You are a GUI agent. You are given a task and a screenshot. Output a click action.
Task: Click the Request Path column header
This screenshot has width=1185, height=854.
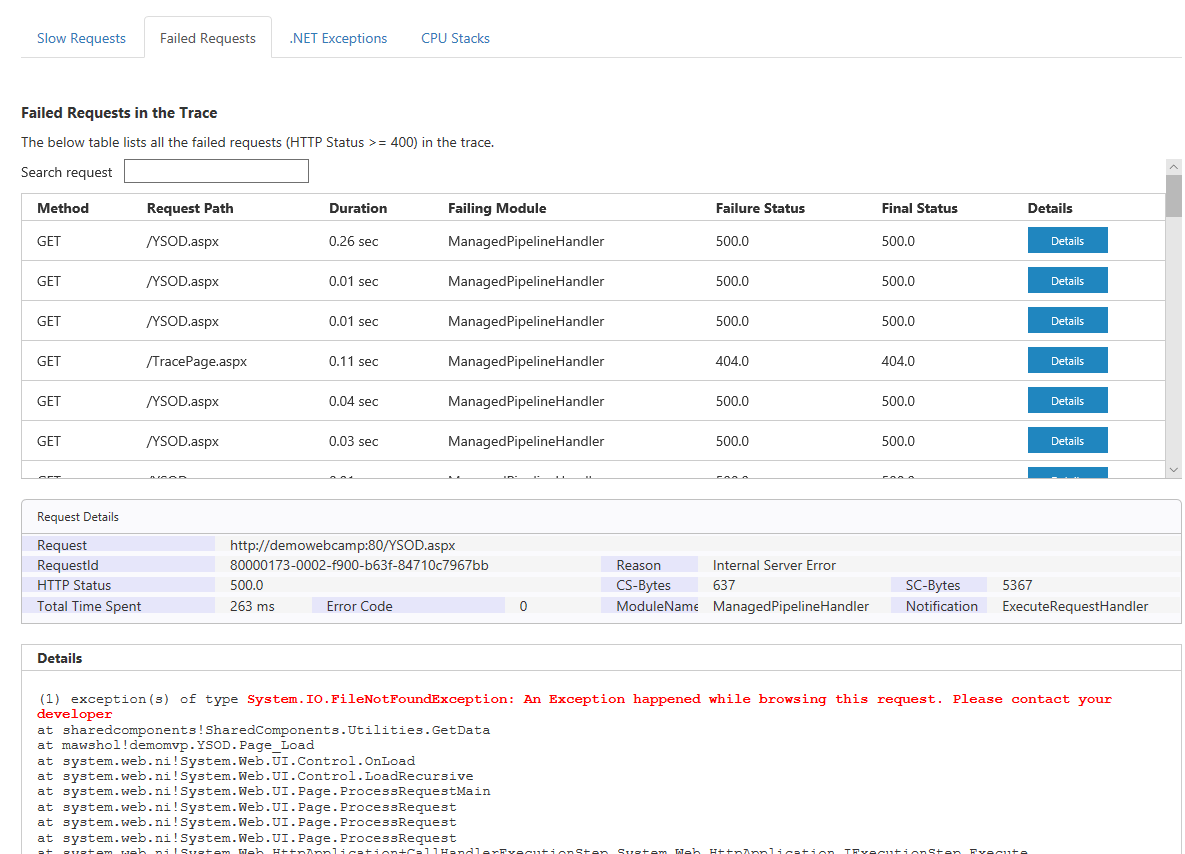pos(190,208)
